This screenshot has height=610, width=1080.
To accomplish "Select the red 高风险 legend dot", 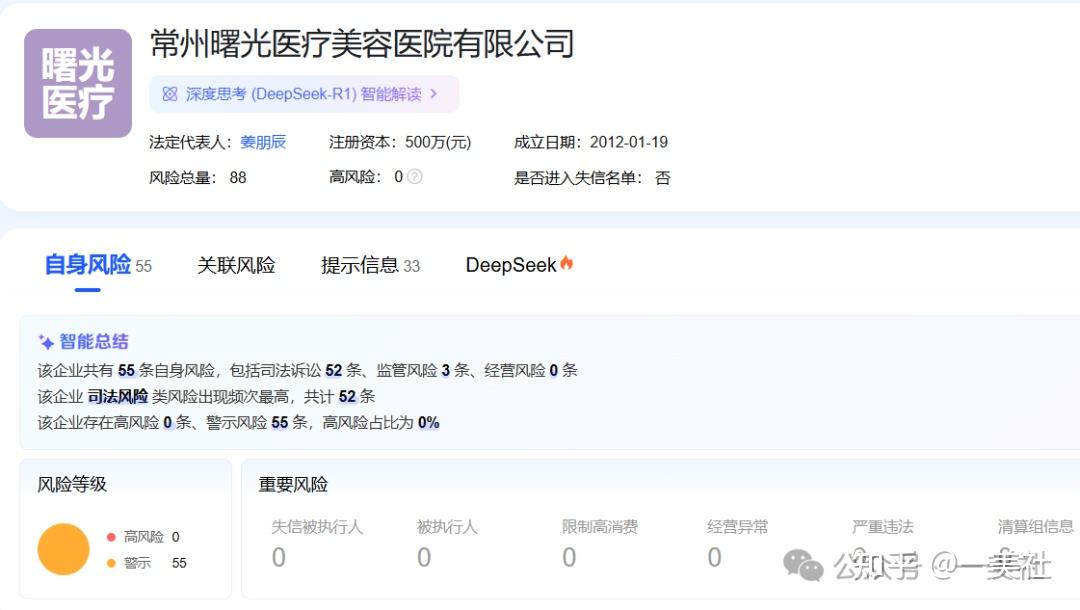I will click(111, 537).
